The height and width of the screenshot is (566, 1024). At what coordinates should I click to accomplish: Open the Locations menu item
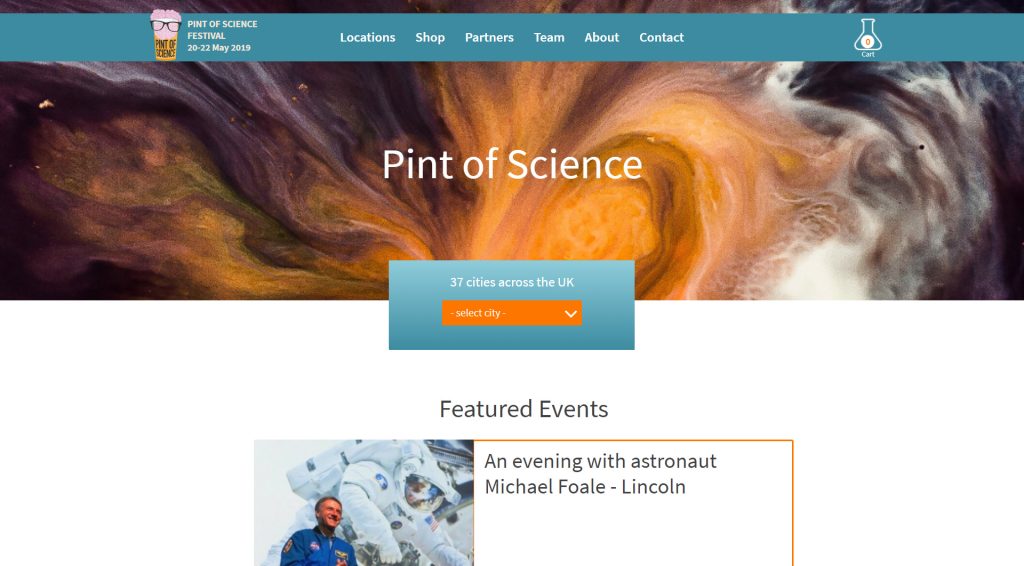coord(368,37)
